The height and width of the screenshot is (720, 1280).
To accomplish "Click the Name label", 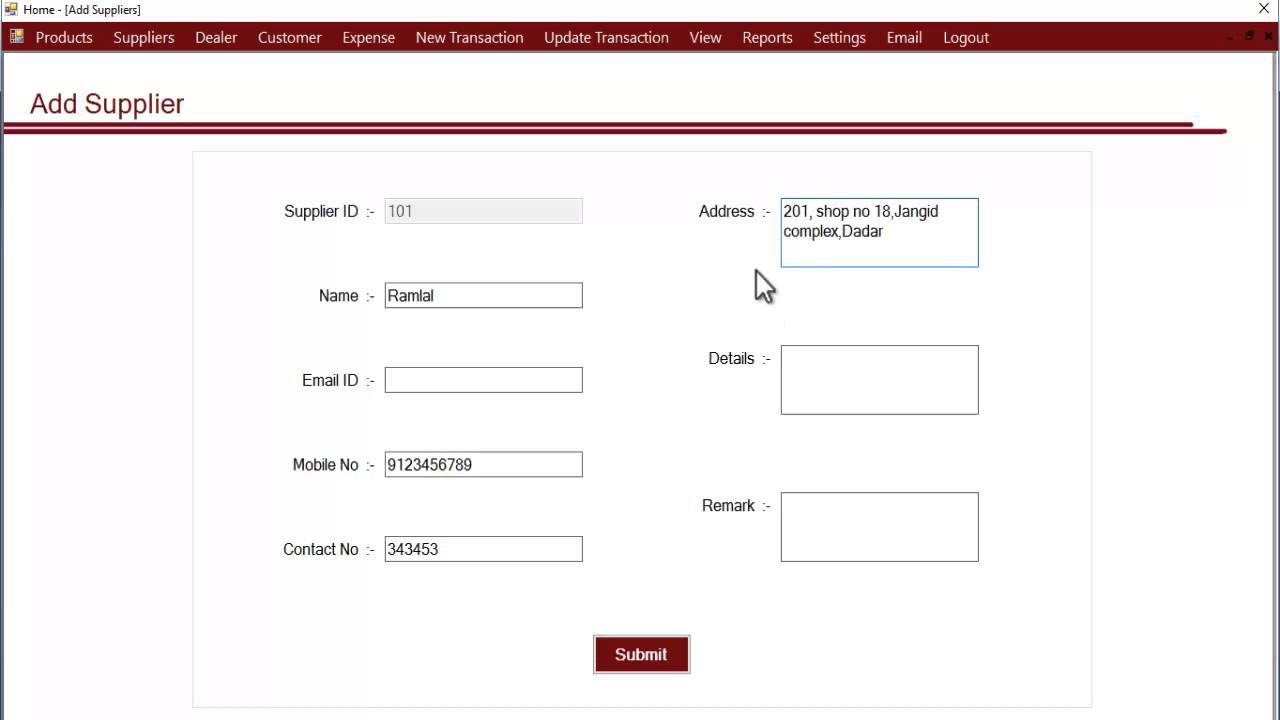I will click(x=339, y=296).
